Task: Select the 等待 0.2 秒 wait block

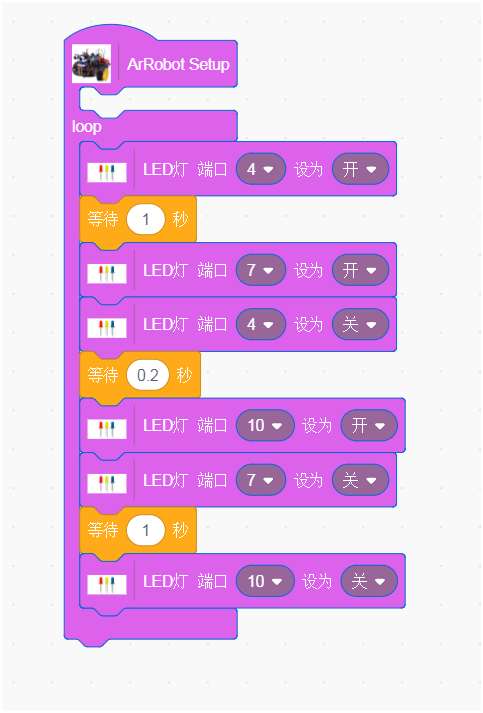Action: click(x=140, y=375)
